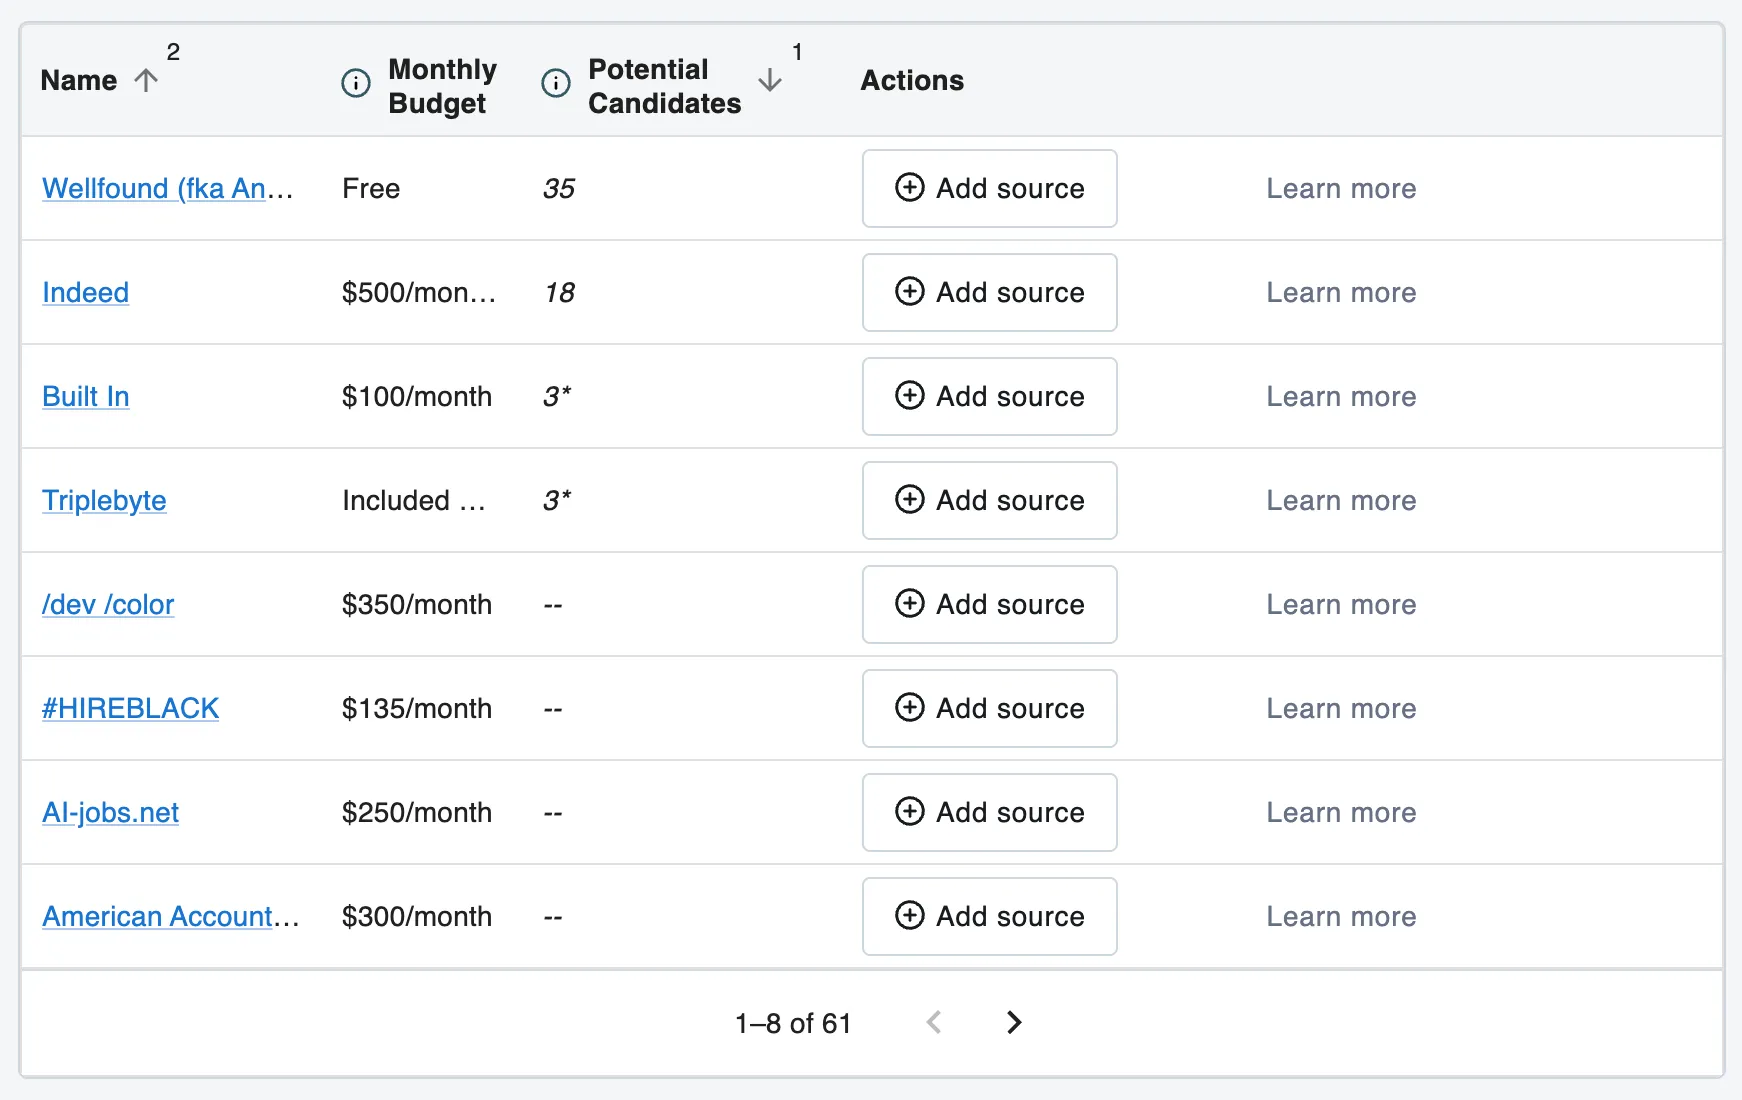Add American Account… as a source
1742x1100 pixels.
[990, 916]
